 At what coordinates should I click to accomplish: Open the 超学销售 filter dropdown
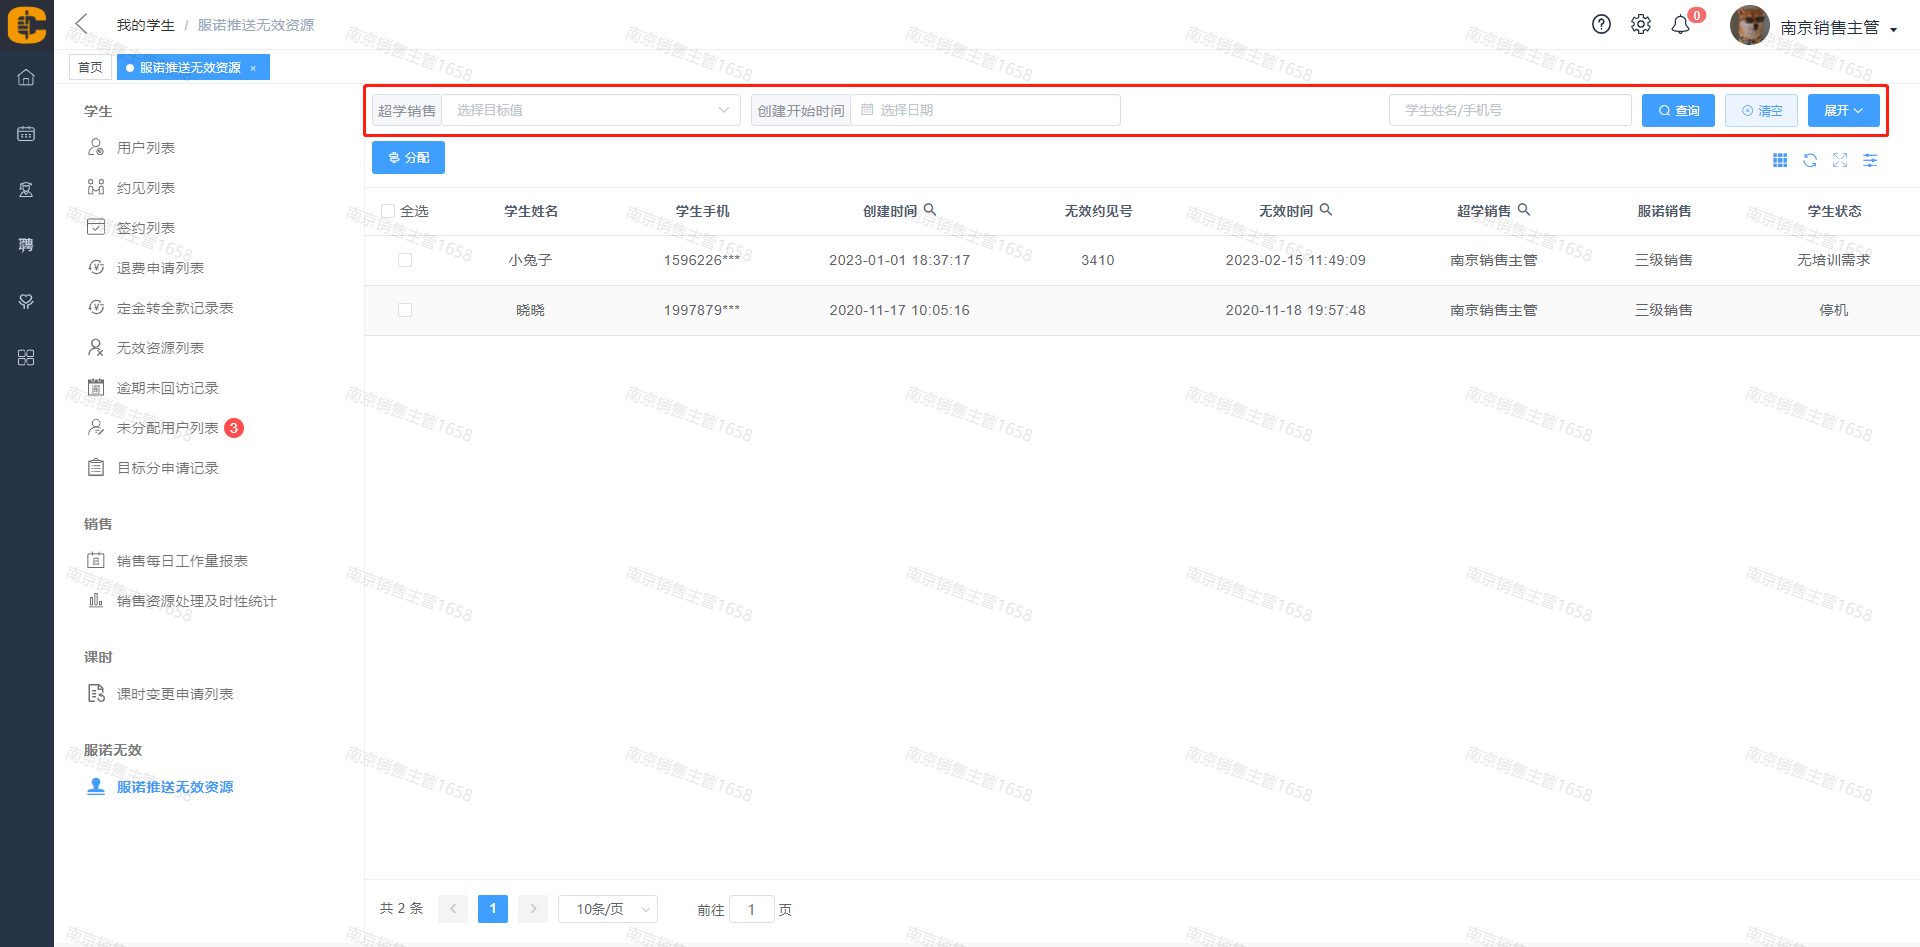[590, 110]
